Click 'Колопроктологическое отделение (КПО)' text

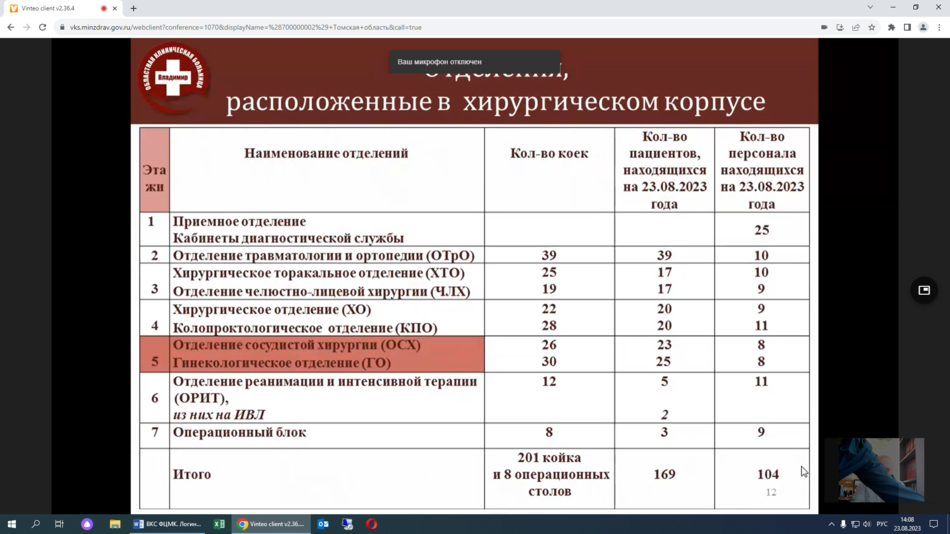click(305, 328)
